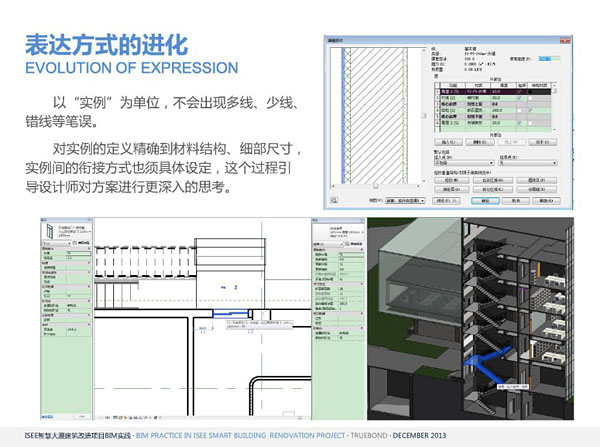The width and height of the screenshot is (600, 447).
Task: Click the Cancel (取消) button in Edit Assembly dialog
Action: pos(515,201)
